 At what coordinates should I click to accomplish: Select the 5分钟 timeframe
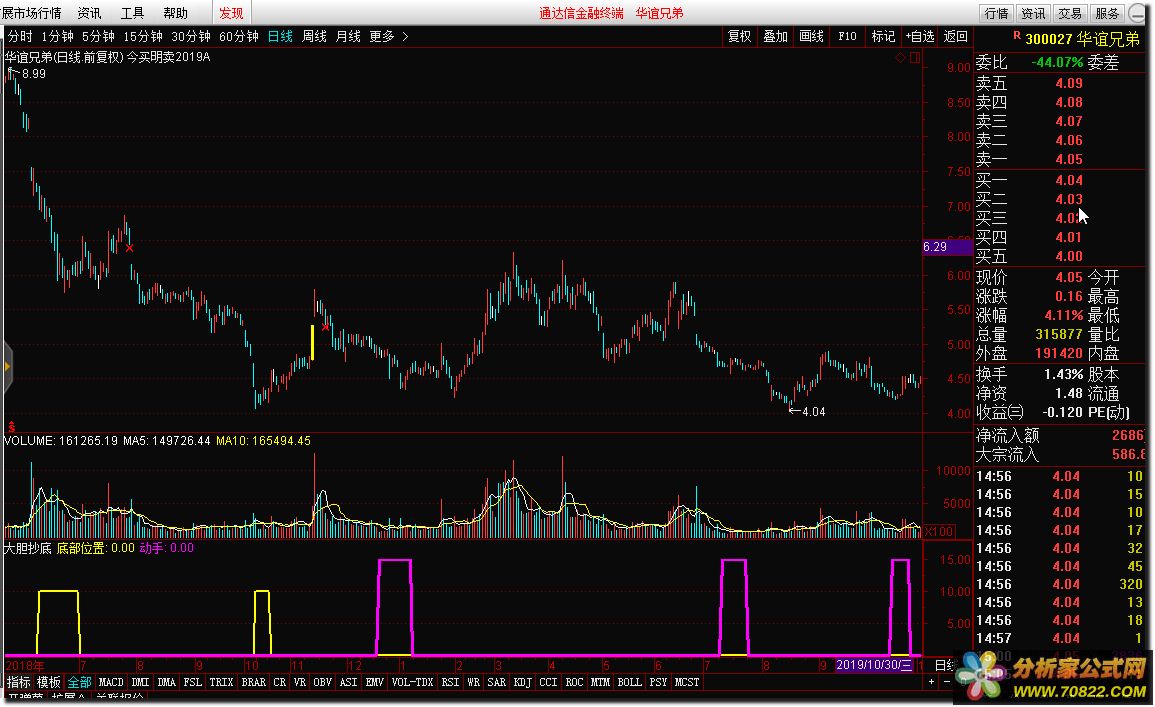point(98,36)
